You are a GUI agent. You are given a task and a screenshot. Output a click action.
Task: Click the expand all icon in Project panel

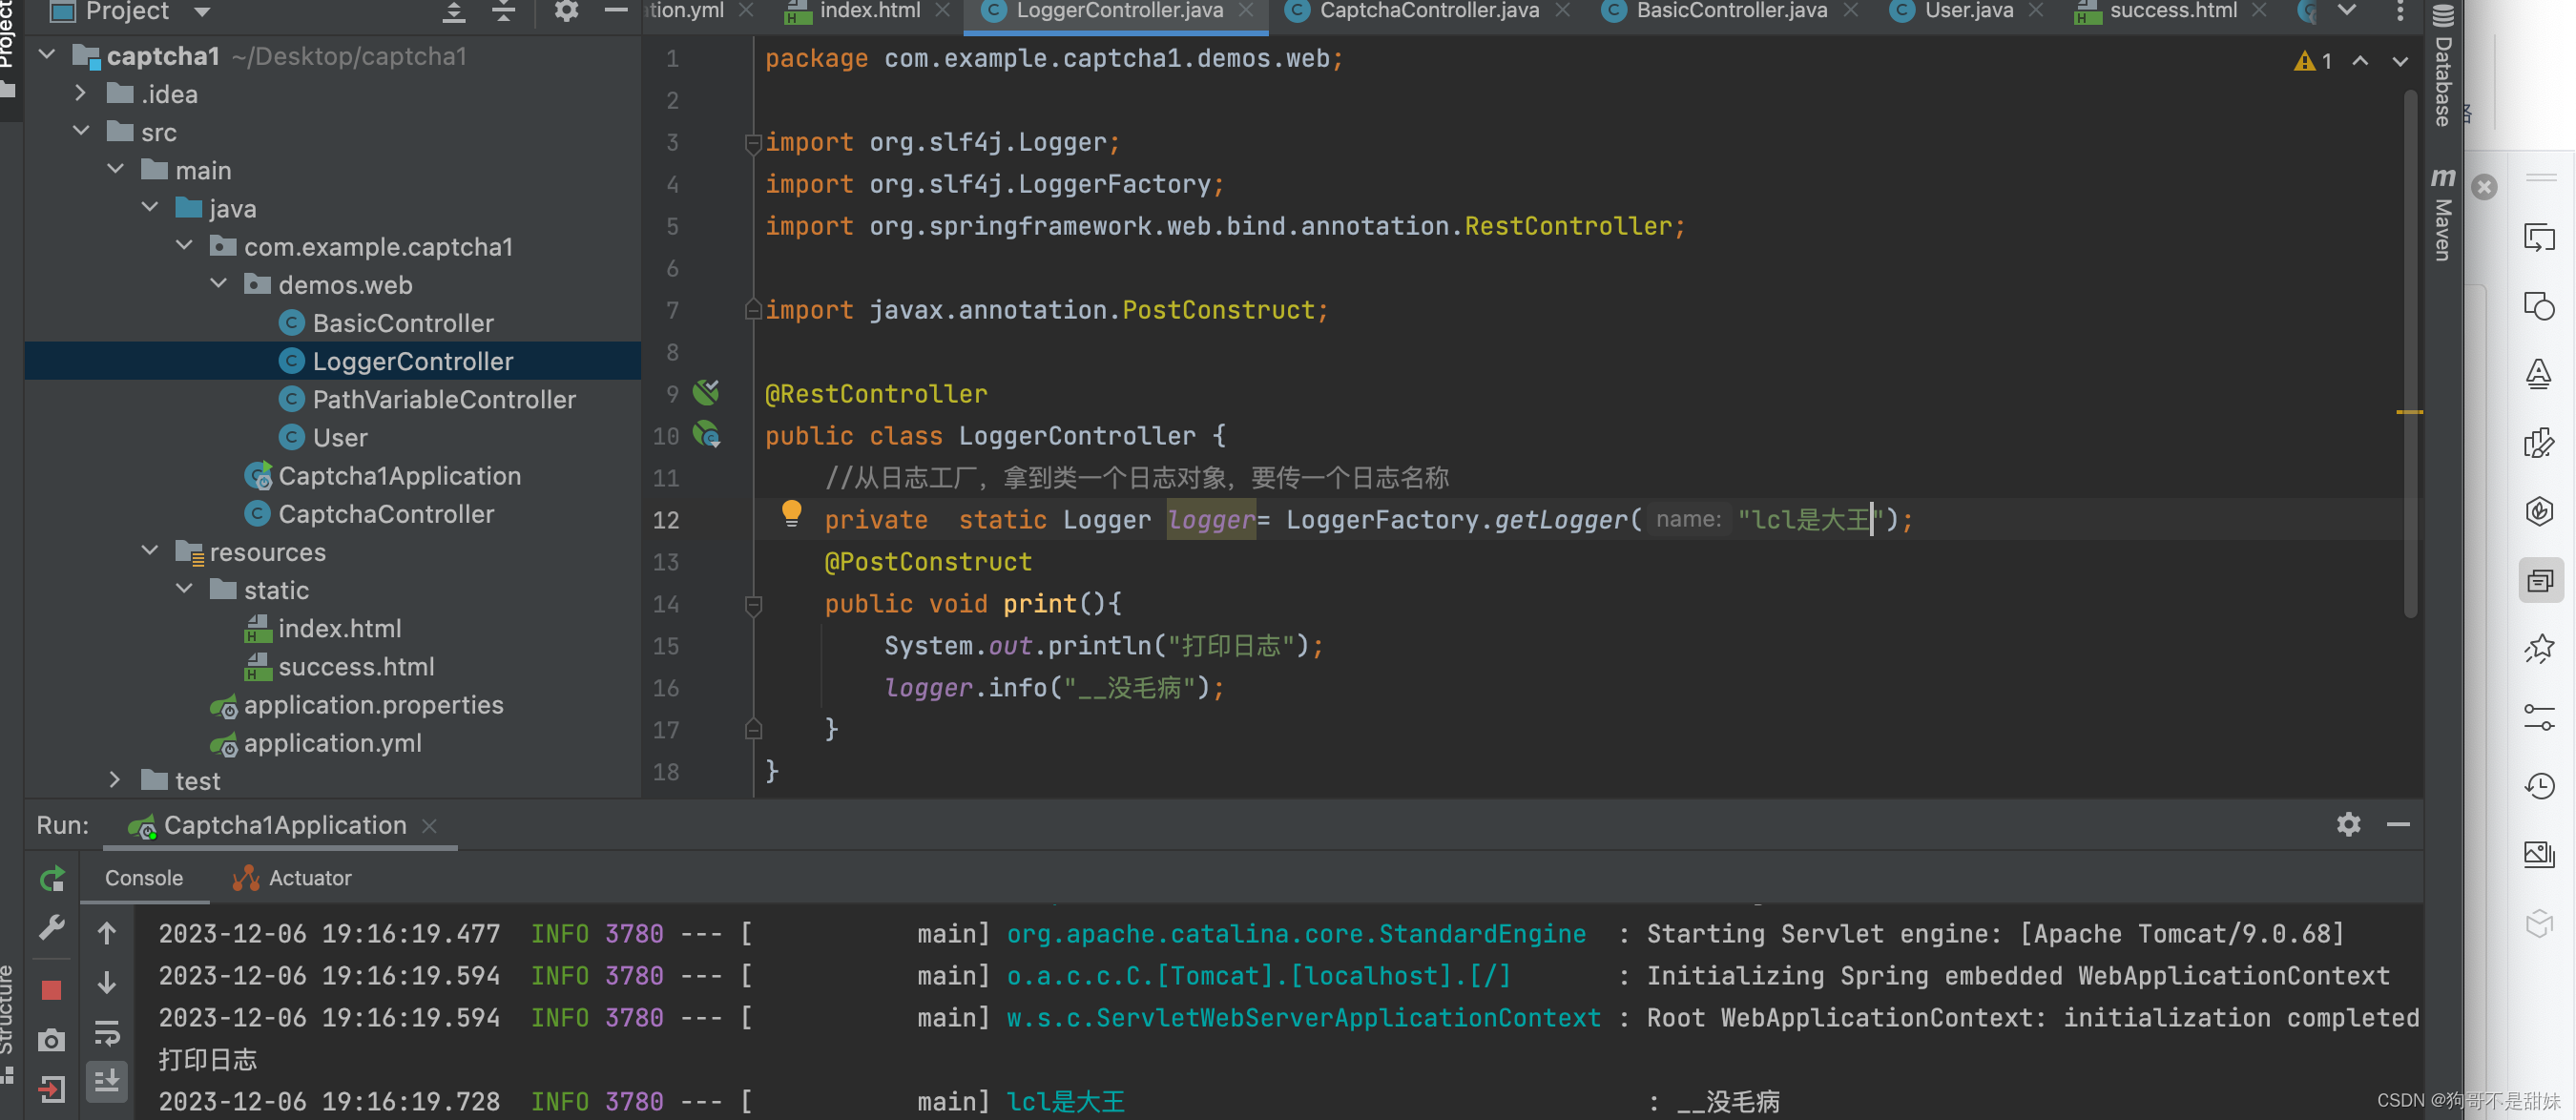454,11
